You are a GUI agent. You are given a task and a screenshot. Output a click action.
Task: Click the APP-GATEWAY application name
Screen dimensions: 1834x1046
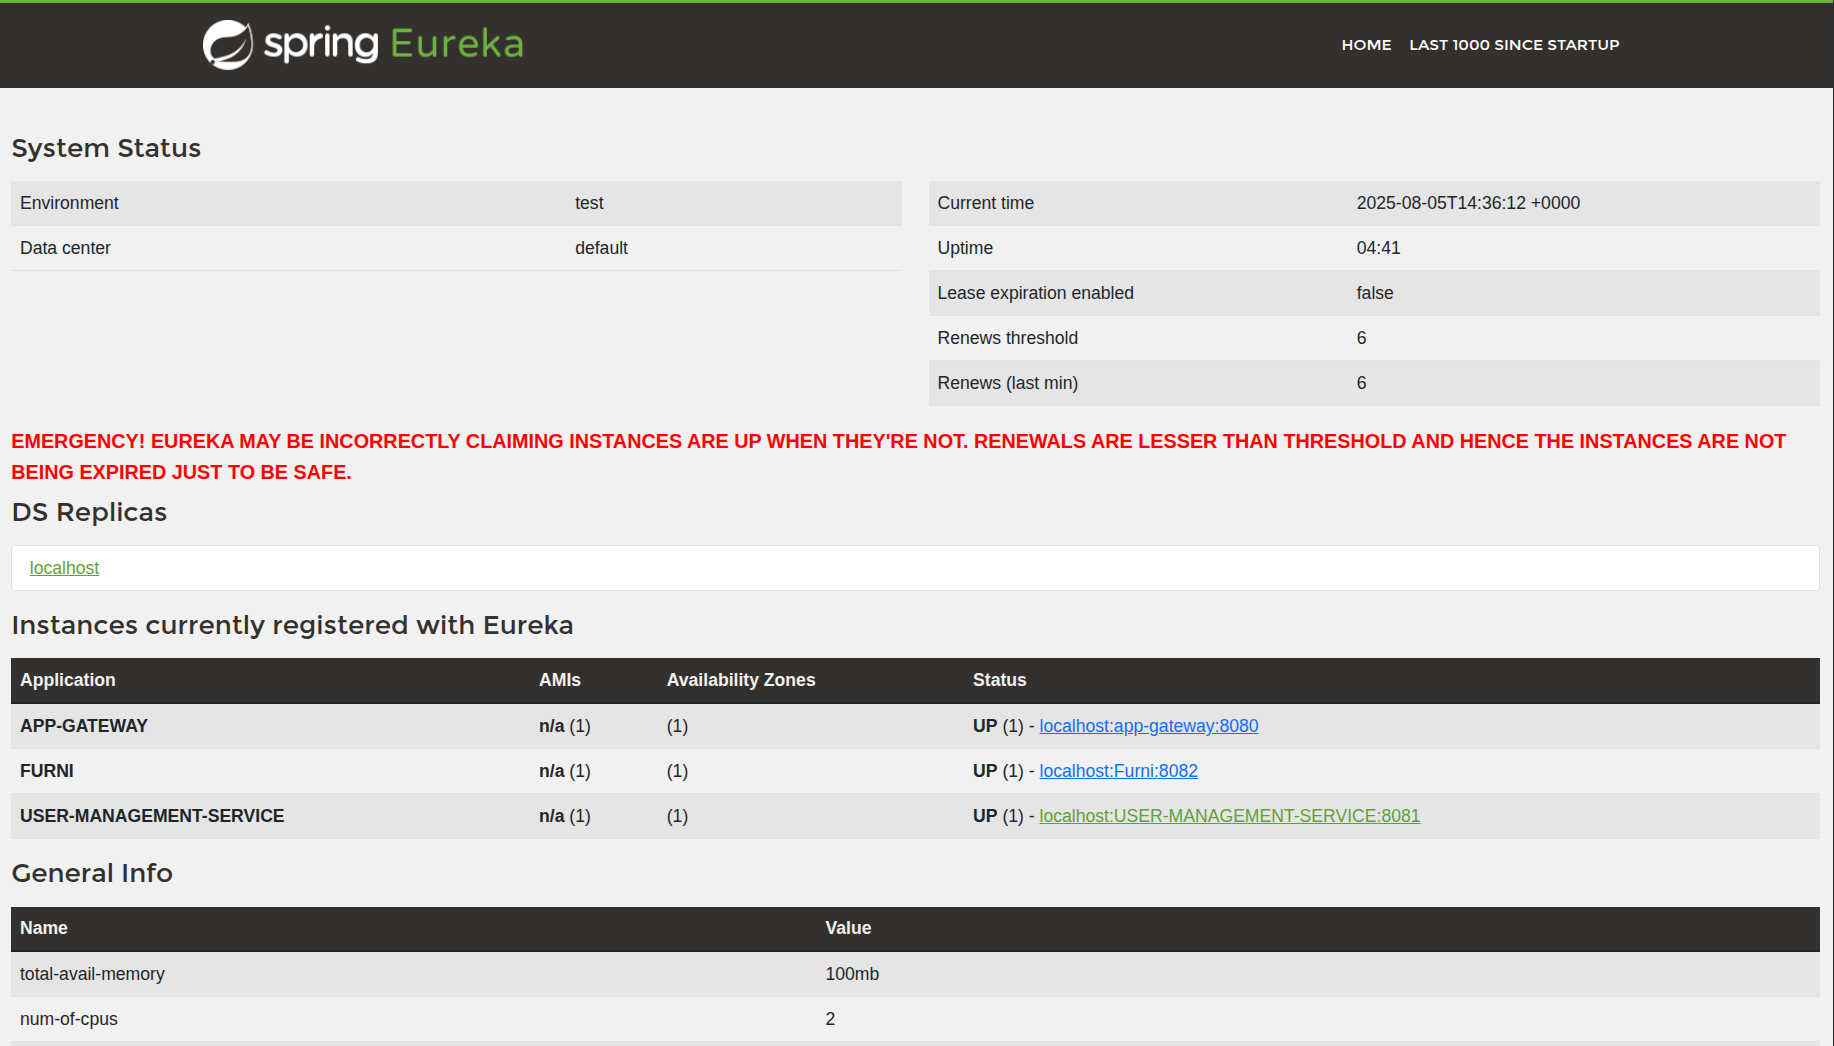84,726
